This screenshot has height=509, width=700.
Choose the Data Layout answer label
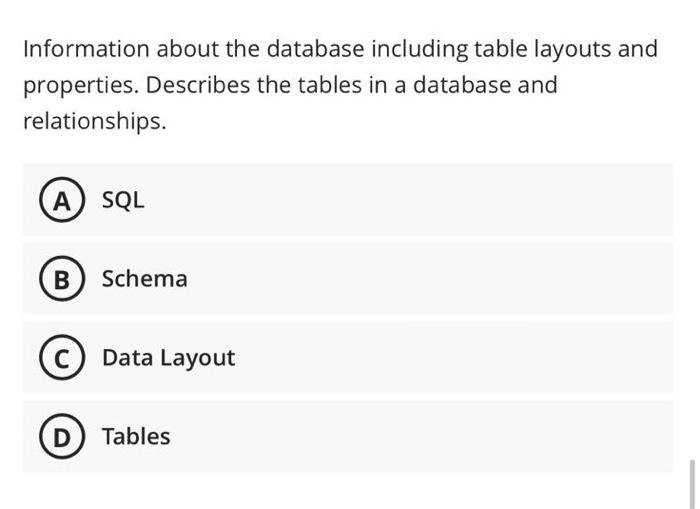pyautogui.click(x=169, y=358)
